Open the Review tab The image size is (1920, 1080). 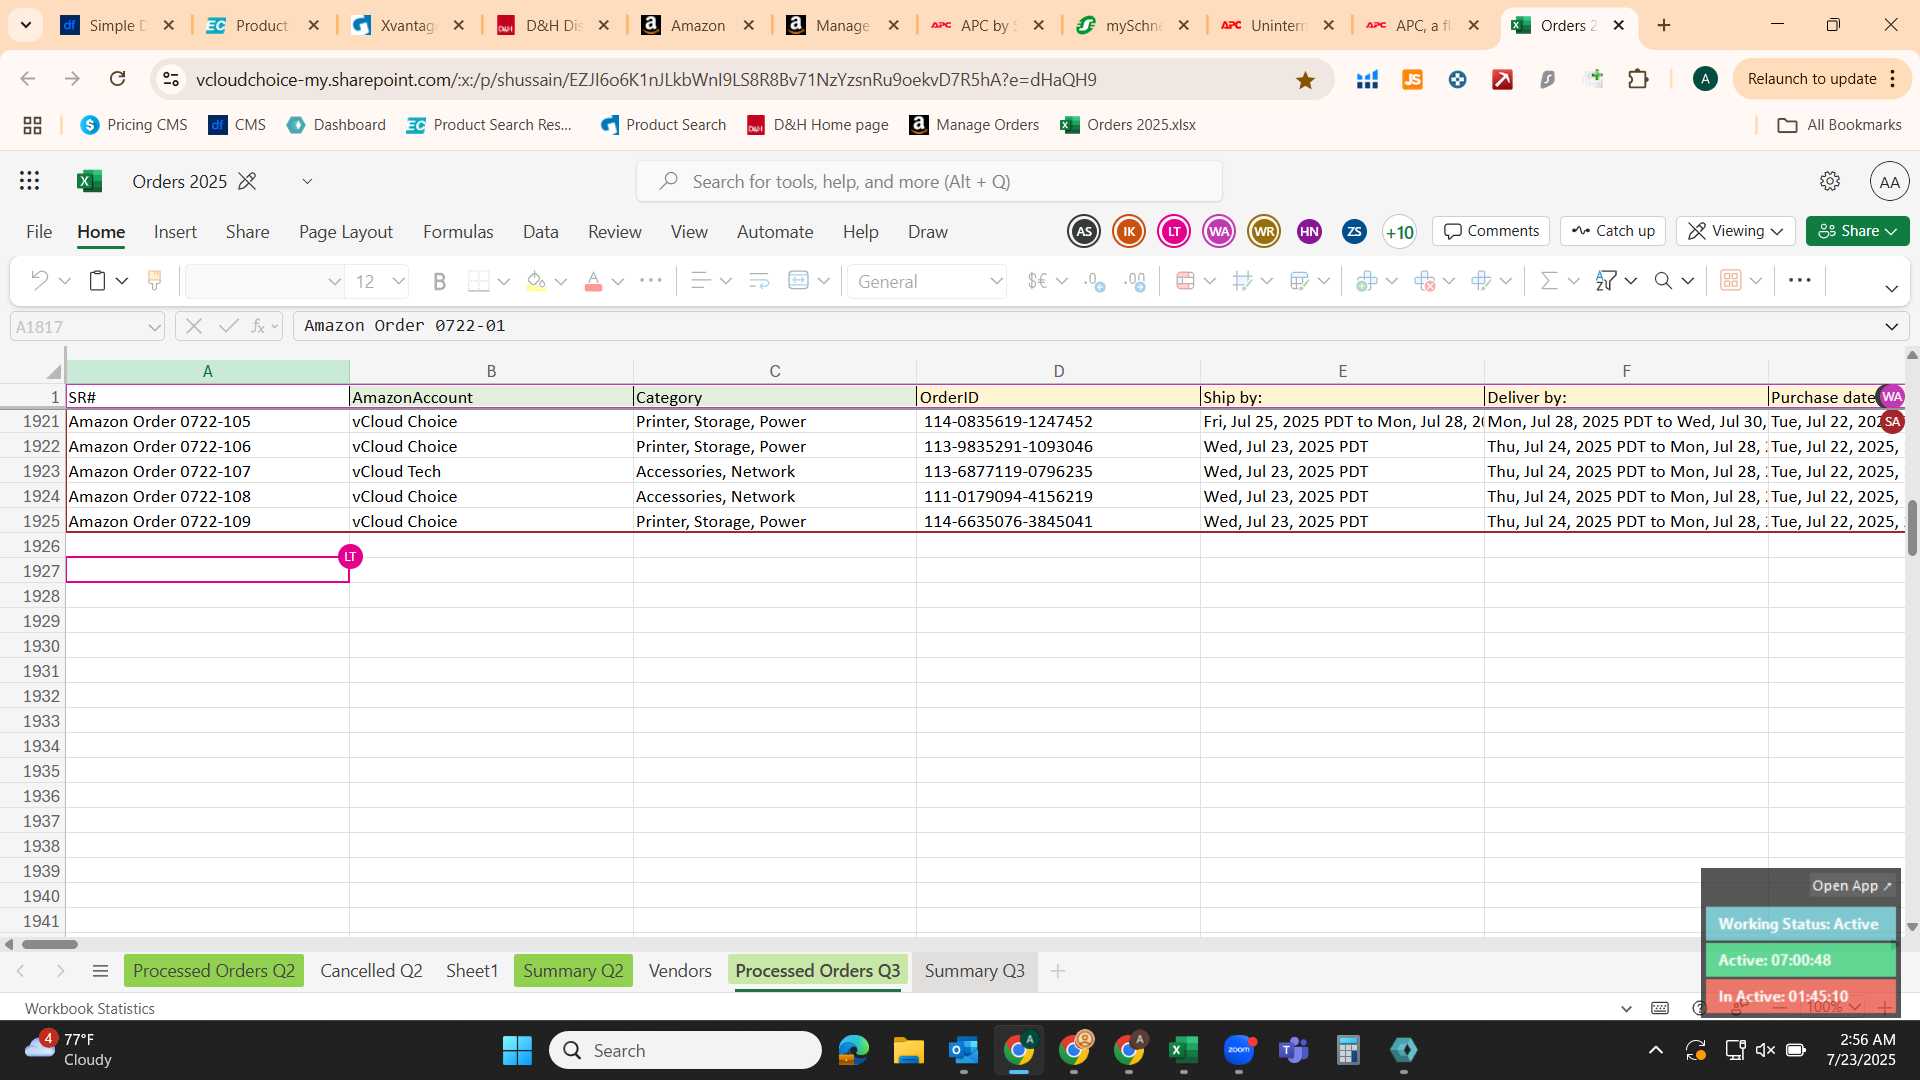coord(614,232)
